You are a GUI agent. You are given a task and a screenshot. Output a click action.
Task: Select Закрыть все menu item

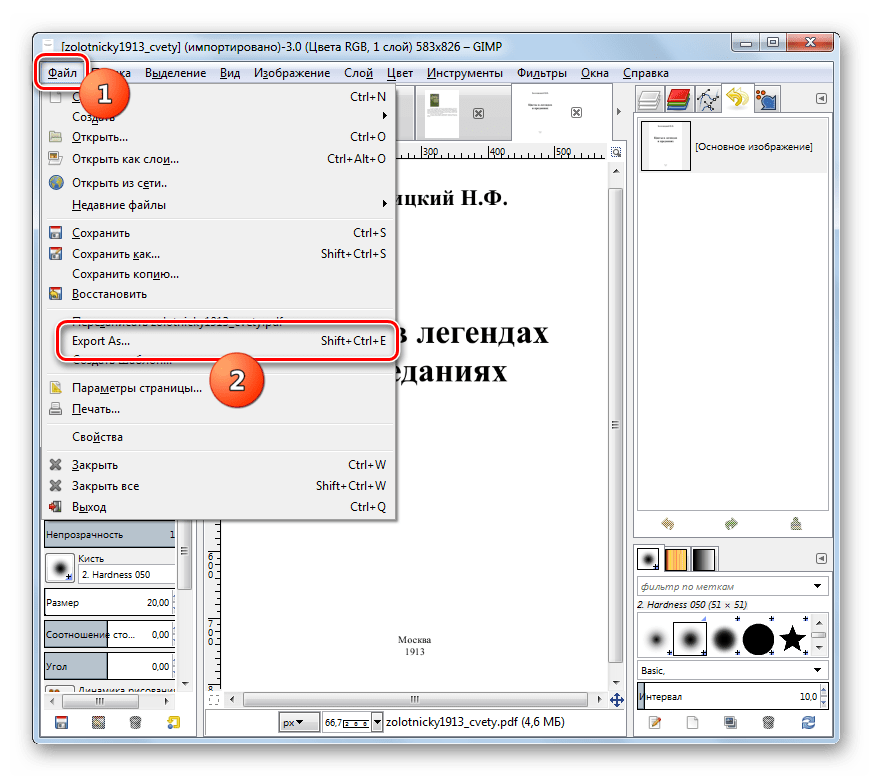point(219,486)
